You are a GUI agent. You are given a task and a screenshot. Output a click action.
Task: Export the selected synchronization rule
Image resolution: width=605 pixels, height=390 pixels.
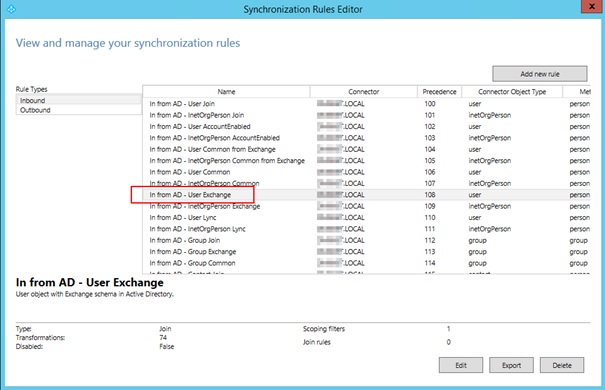click(x=511, y=365)
